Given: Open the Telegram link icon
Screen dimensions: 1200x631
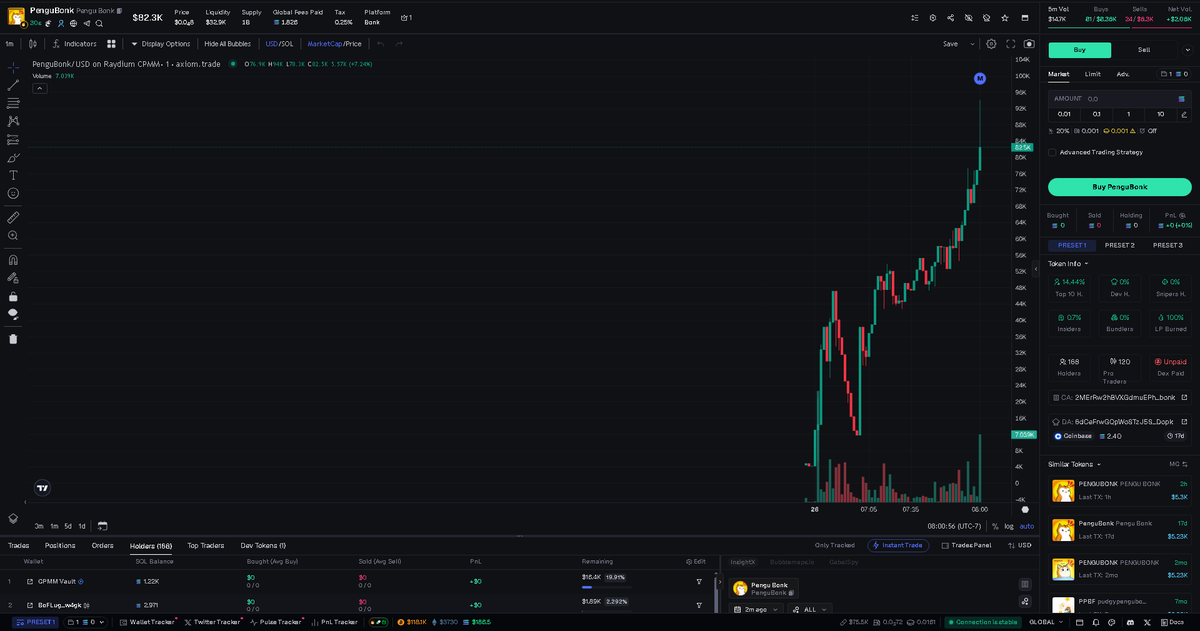Looking at the screenshot, I should tap(86, 22).
